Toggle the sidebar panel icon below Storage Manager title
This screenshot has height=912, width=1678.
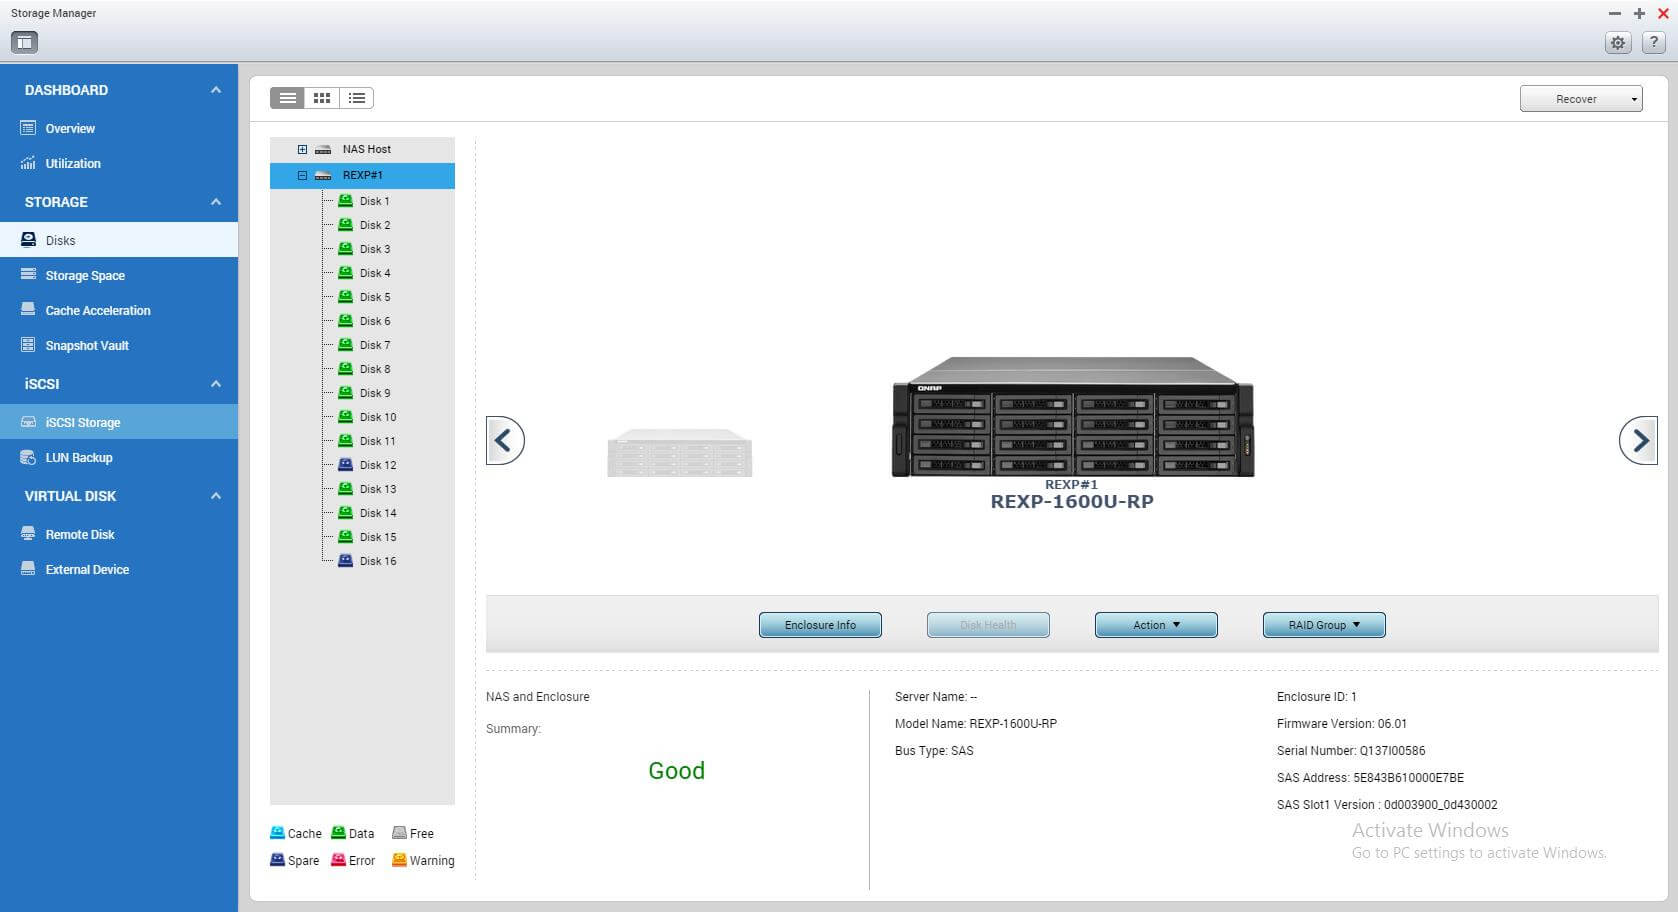tap(24, 42)
